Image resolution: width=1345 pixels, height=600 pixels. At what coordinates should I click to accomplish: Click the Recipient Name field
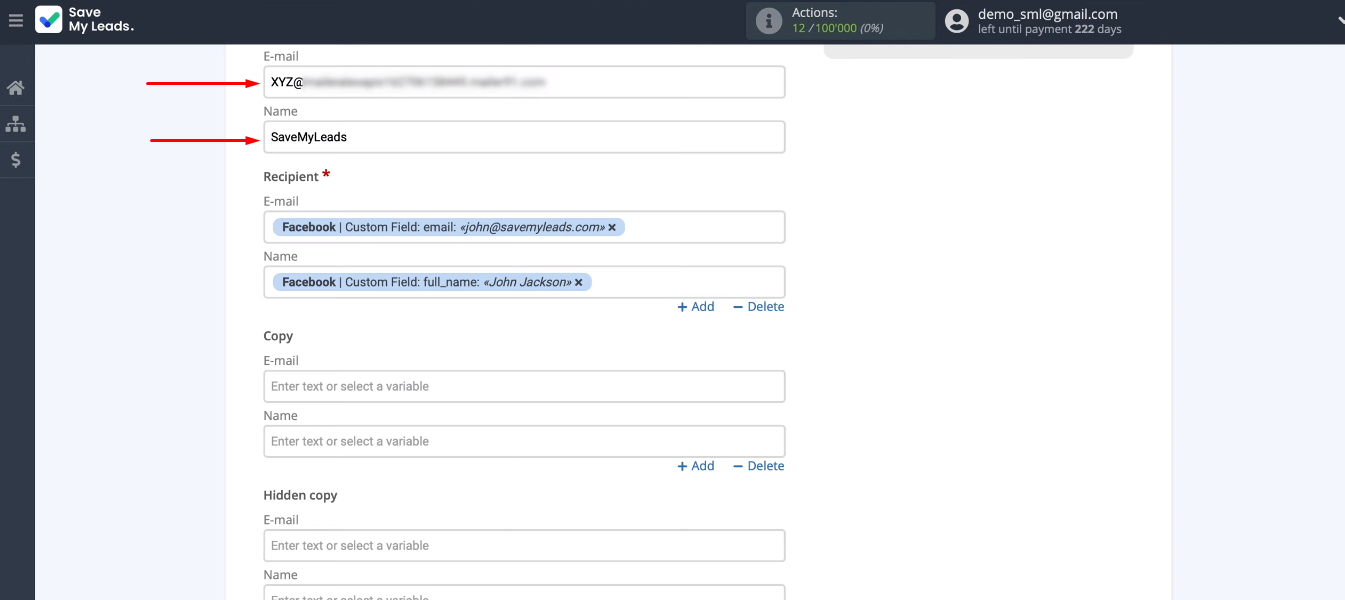pos(524,282)
